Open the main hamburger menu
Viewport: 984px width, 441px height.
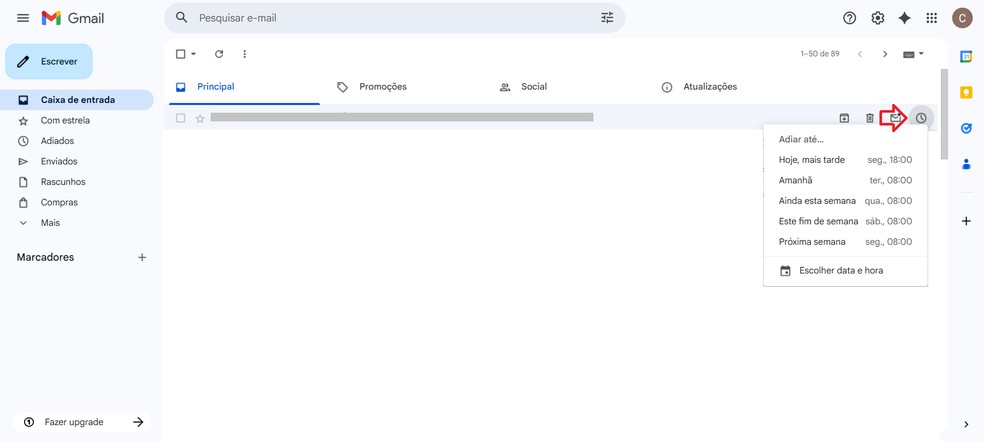[x=23, y=18]
